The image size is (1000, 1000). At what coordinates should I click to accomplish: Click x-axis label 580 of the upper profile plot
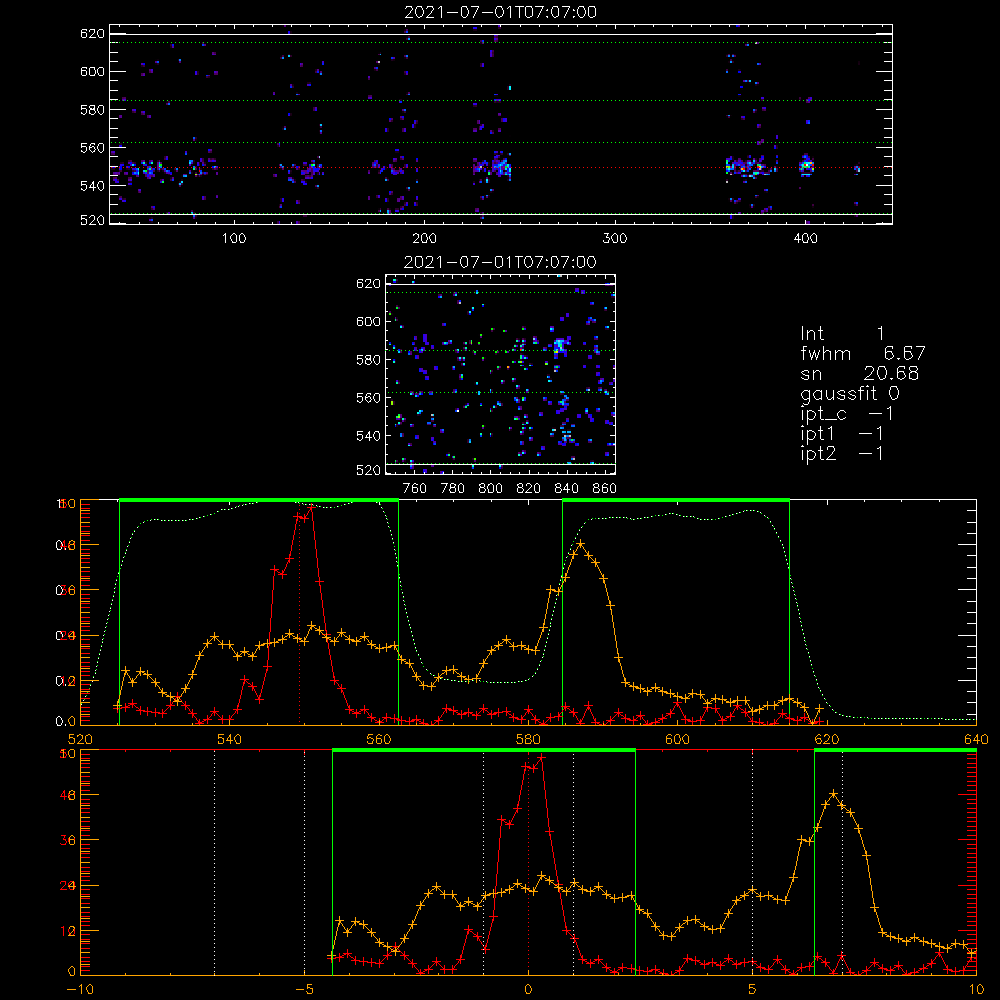tap(528, 740)
